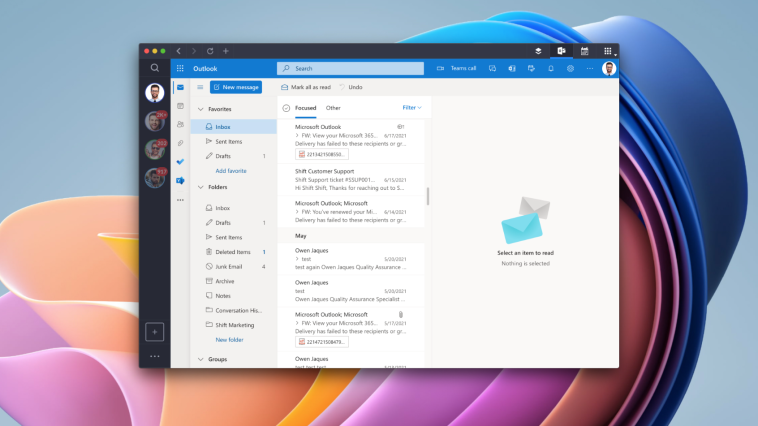Select the Mail icon in Outlook rail
Image resolution: width=758 pixels, height=426 pixels.
(180, 88)
